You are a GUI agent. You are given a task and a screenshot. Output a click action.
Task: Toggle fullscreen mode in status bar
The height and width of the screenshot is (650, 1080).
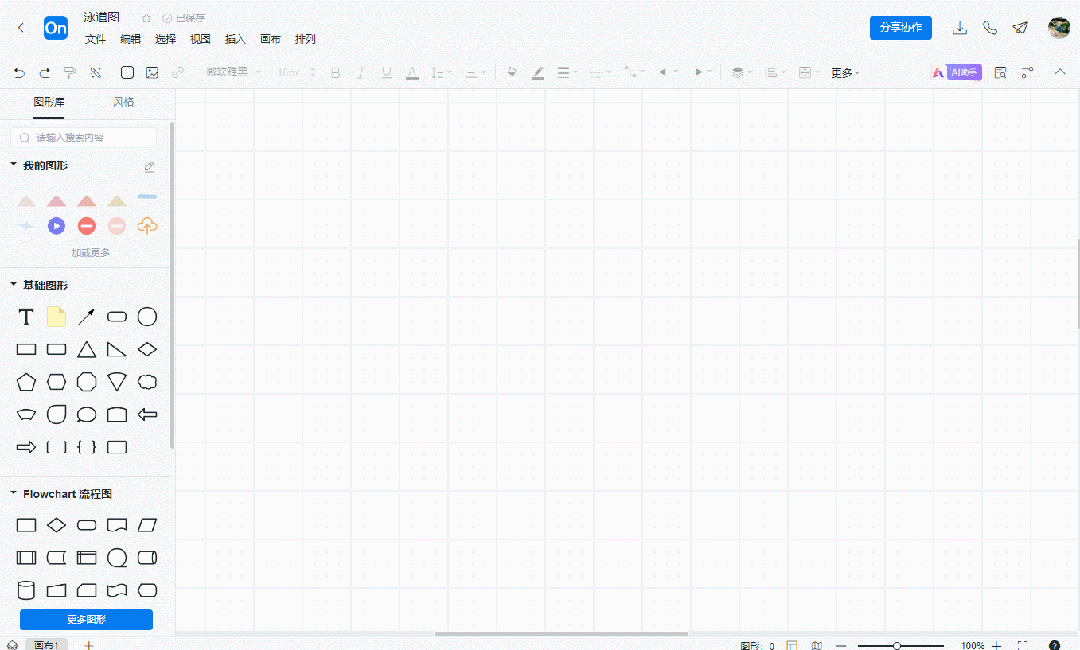1023,645
